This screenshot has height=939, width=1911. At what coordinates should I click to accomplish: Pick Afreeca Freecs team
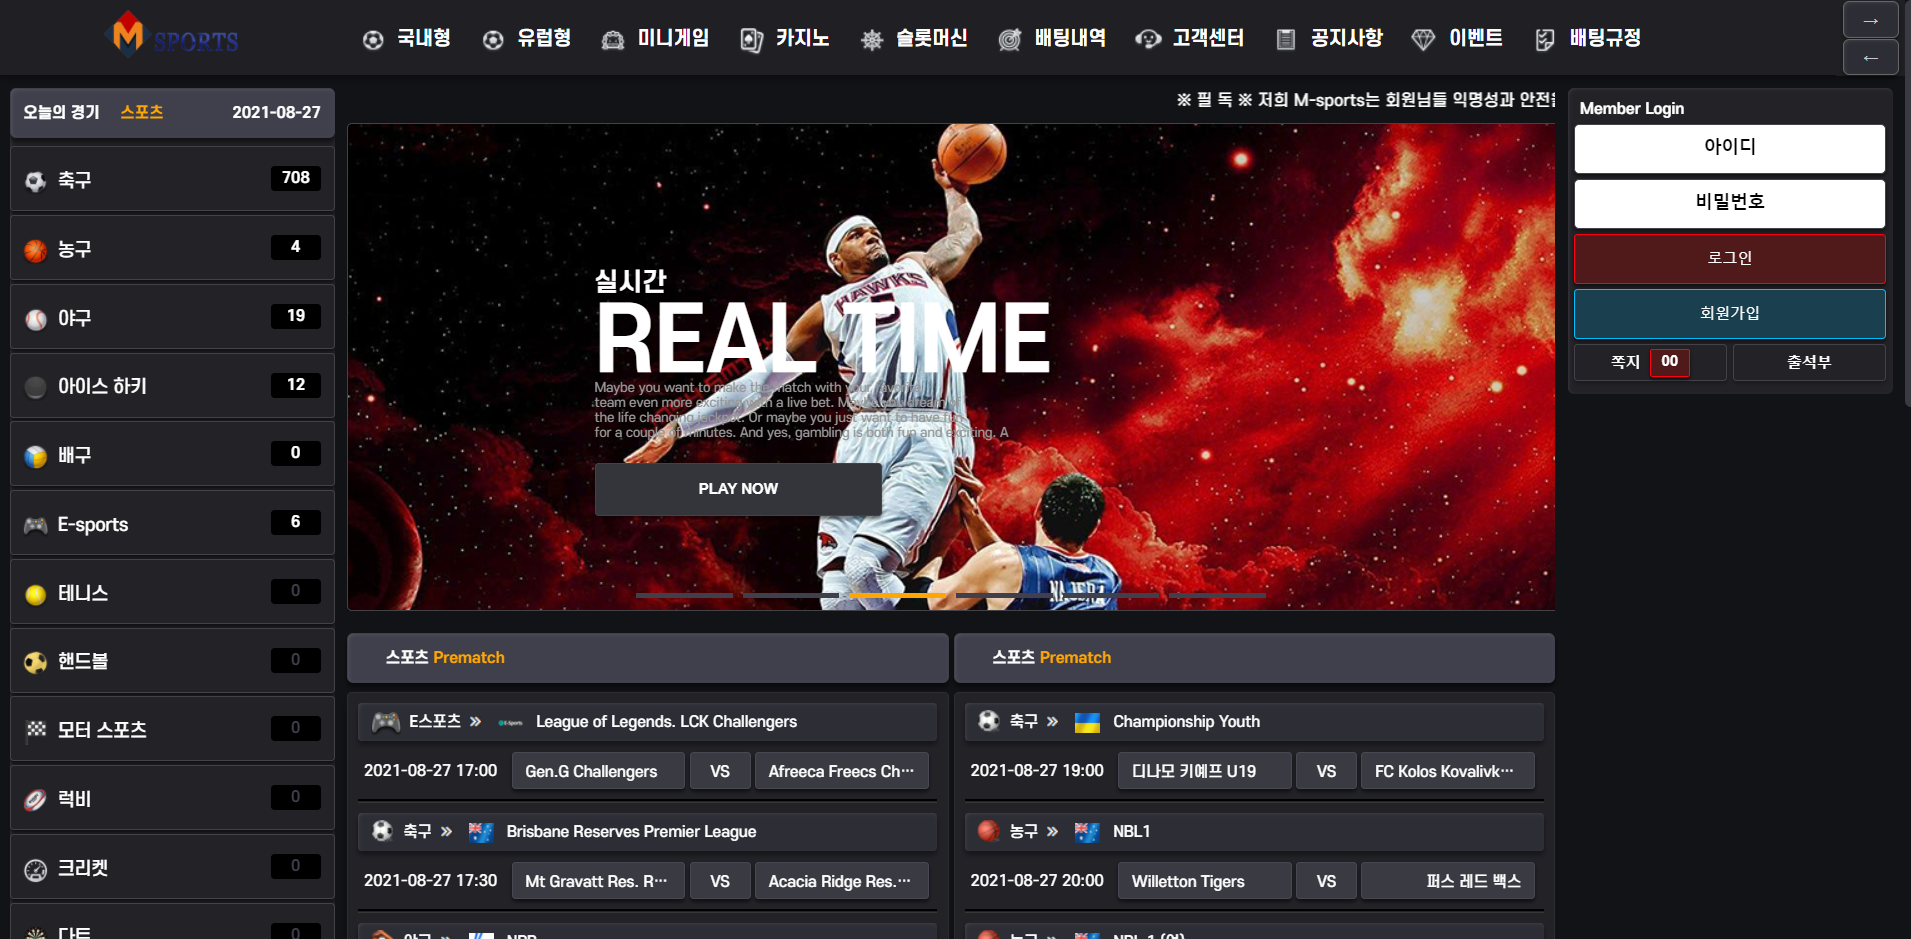point(841,771)
